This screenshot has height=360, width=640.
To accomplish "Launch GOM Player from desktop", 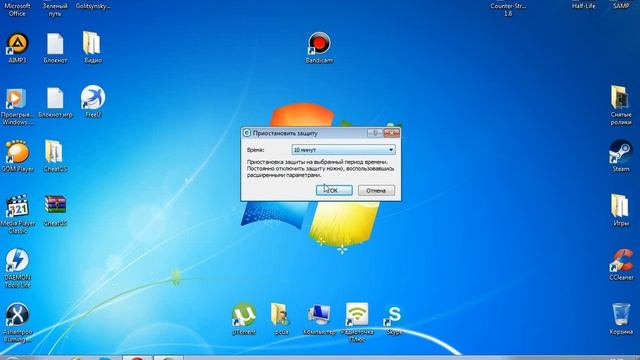I will (17, 152).
